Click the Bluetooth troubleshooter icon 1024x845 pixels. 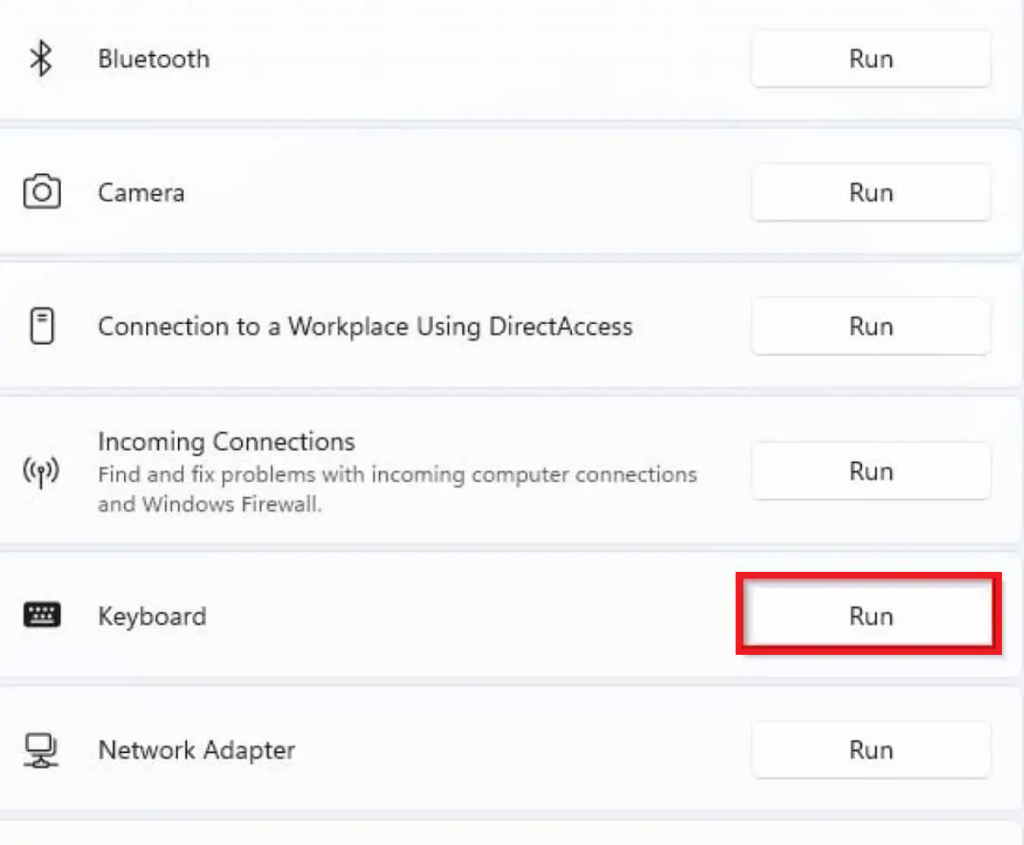click(42, 58)
